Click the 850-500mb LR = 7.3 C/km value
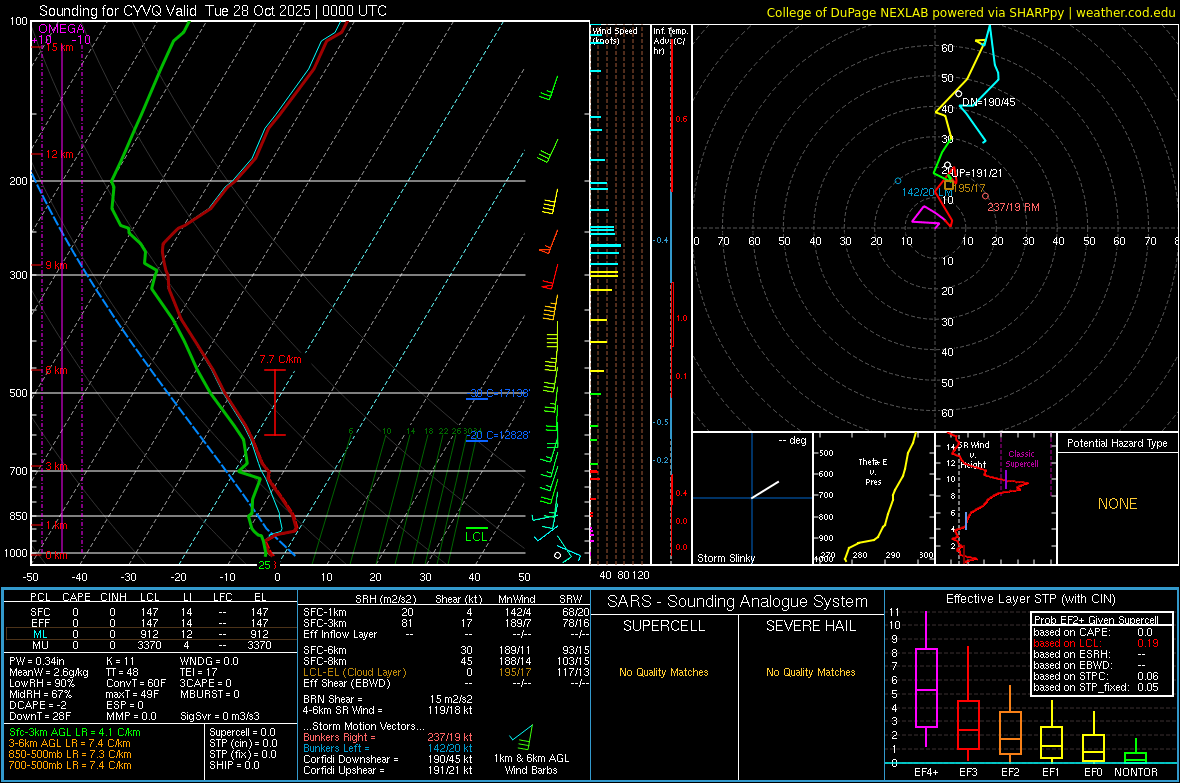Viewport: 1180px width, 783px height. tap(70, 754)
